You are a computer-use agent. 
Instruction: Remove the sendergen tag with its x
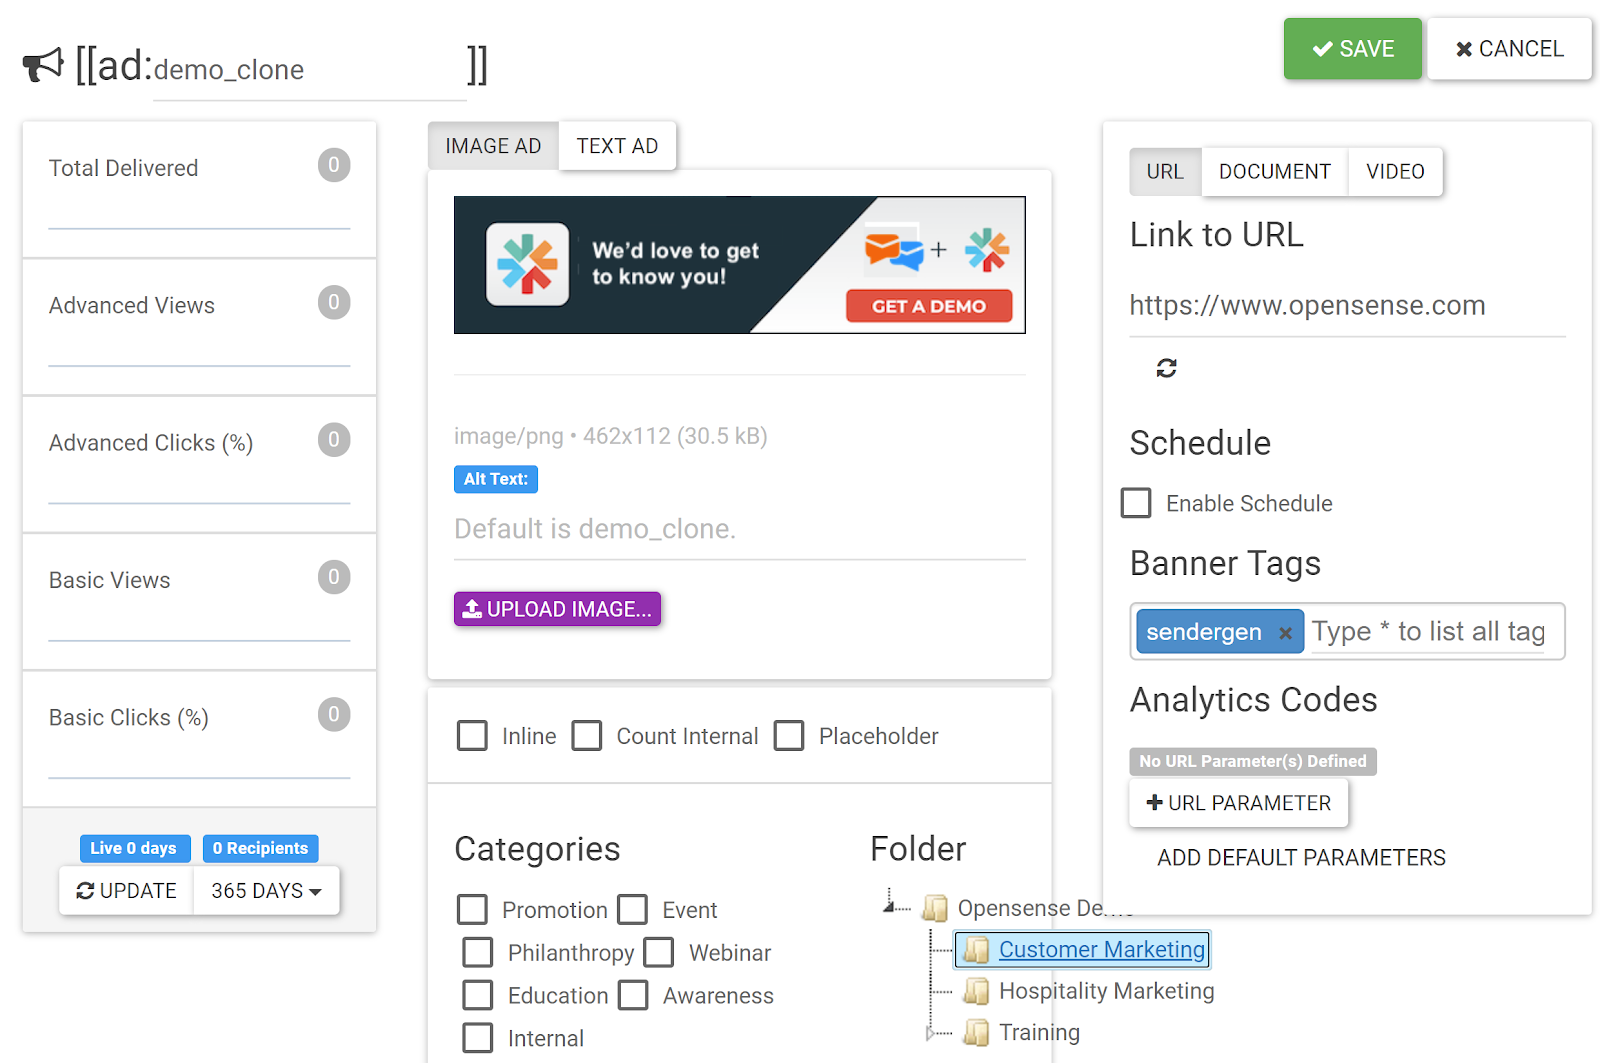pos(1285,633)
